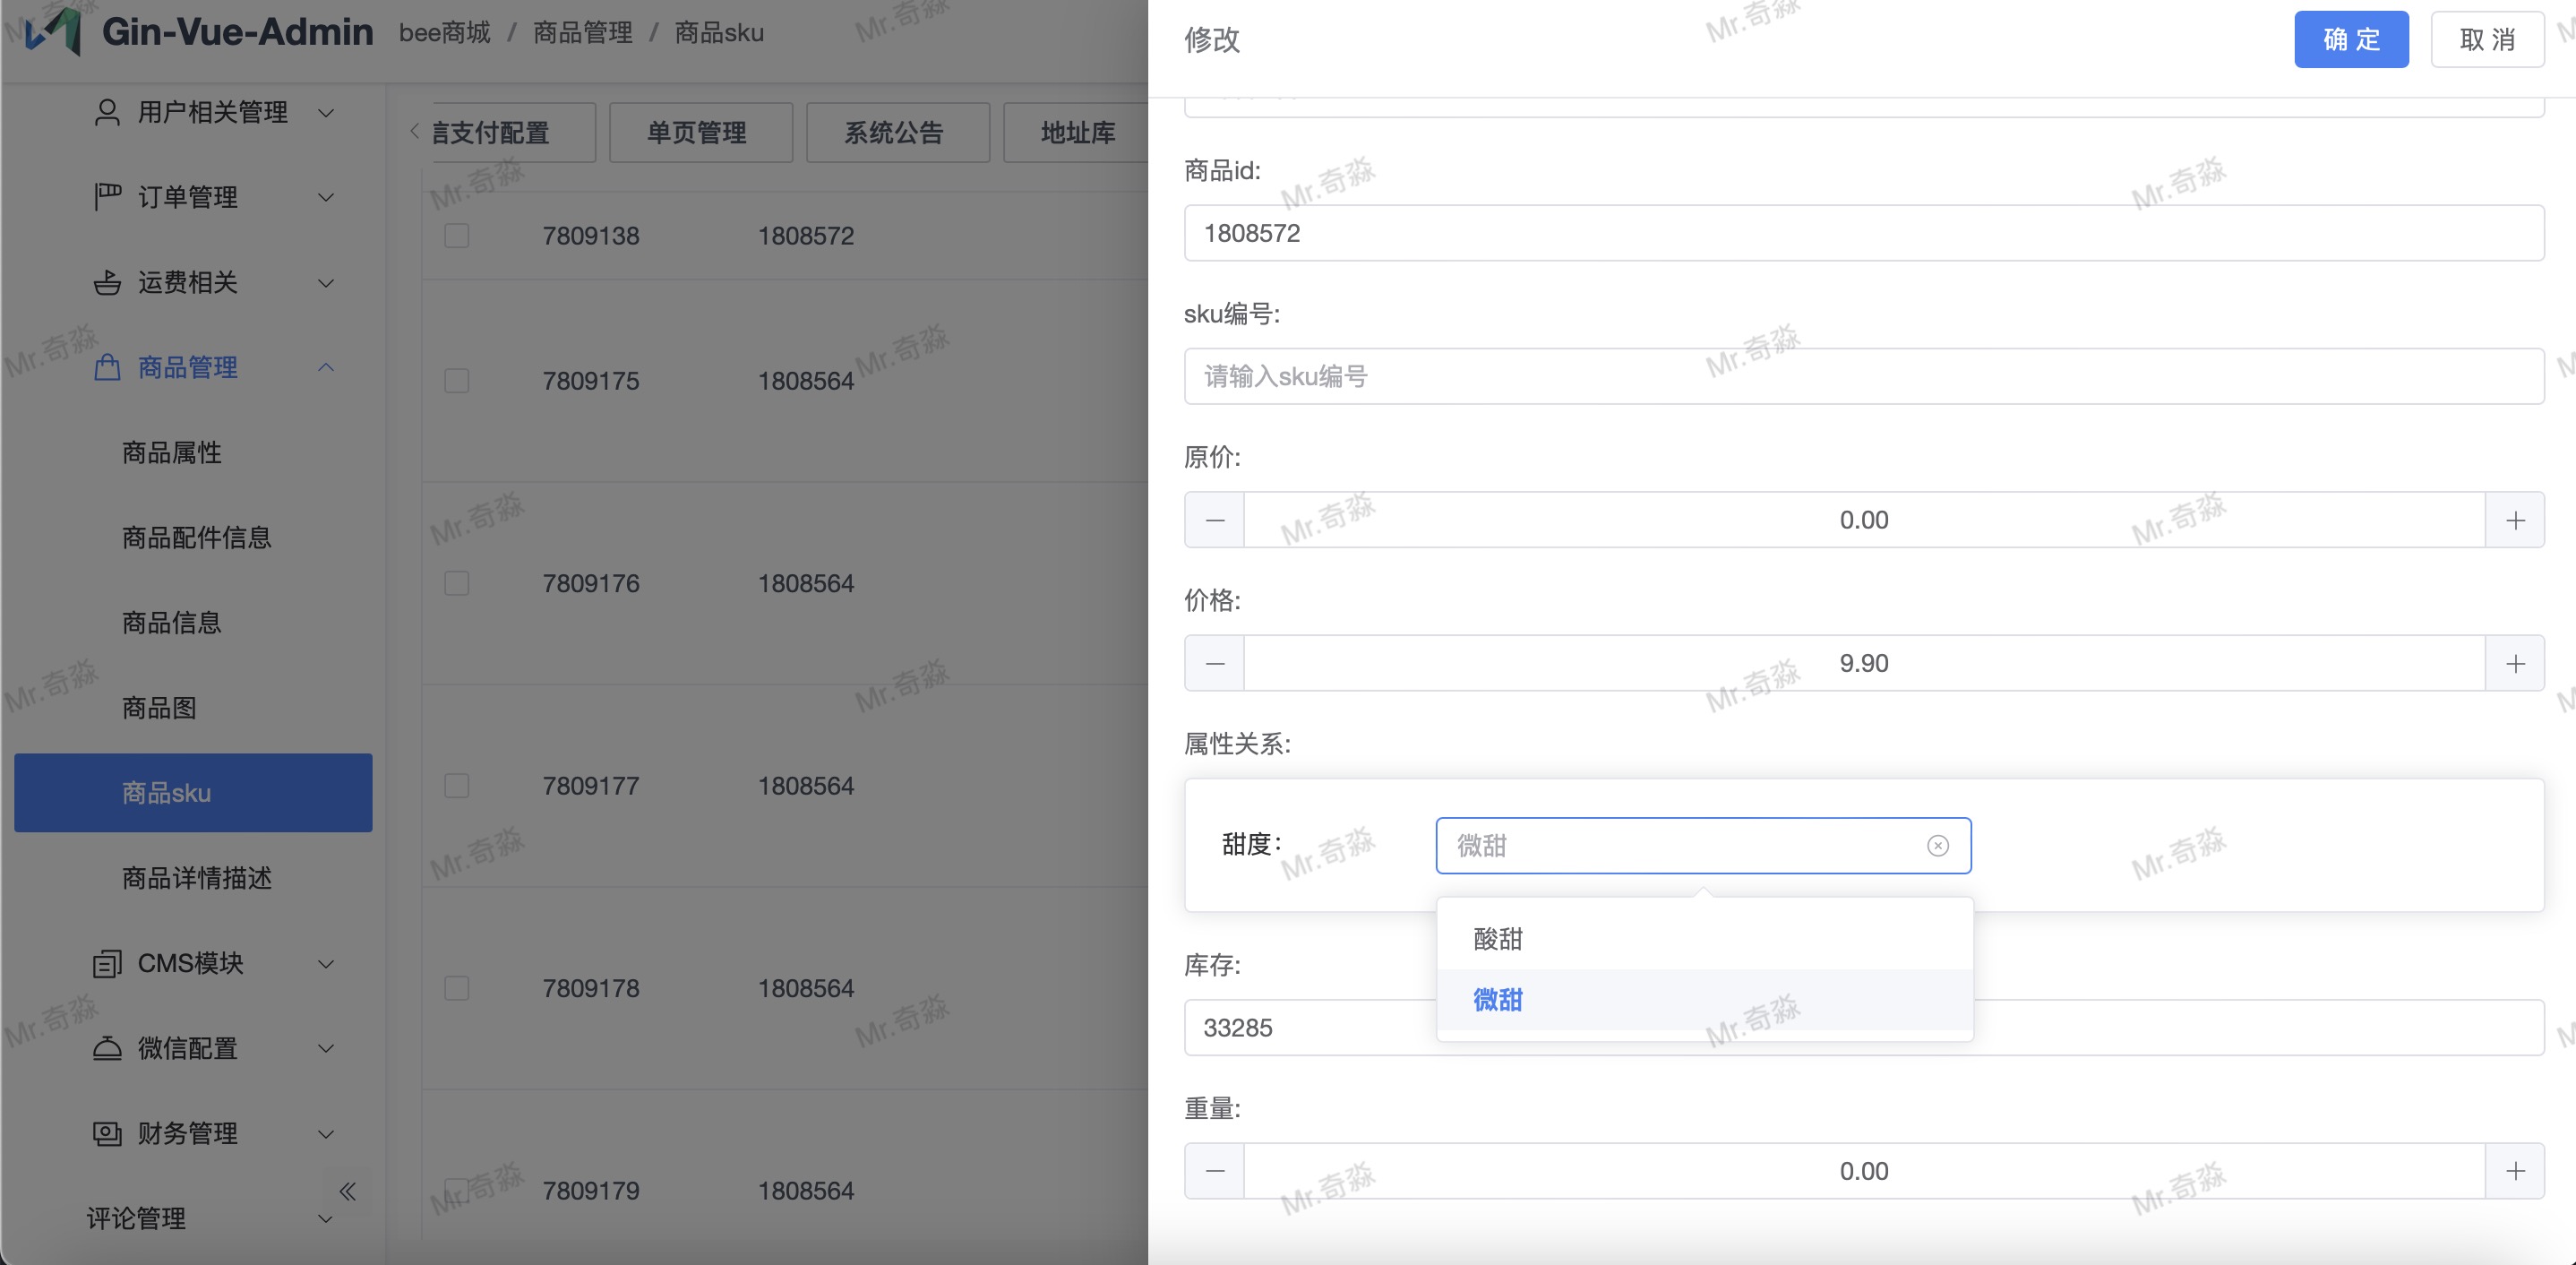Image resolution: width=2576 pixels, height=1265 pixels.
Task: Click the finance management money icon
Action: tap(107, 1133)
